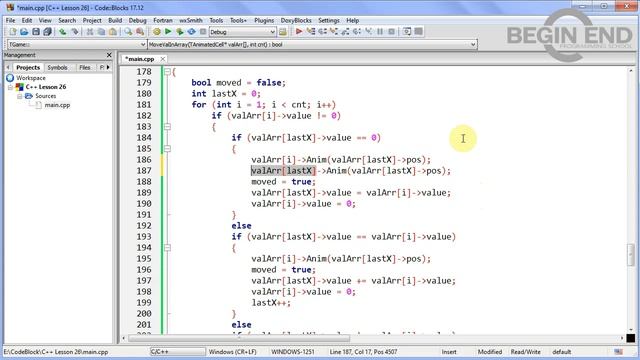
Task: Show previous Management tabs with left arrow
Action: (x=8, y=67)
